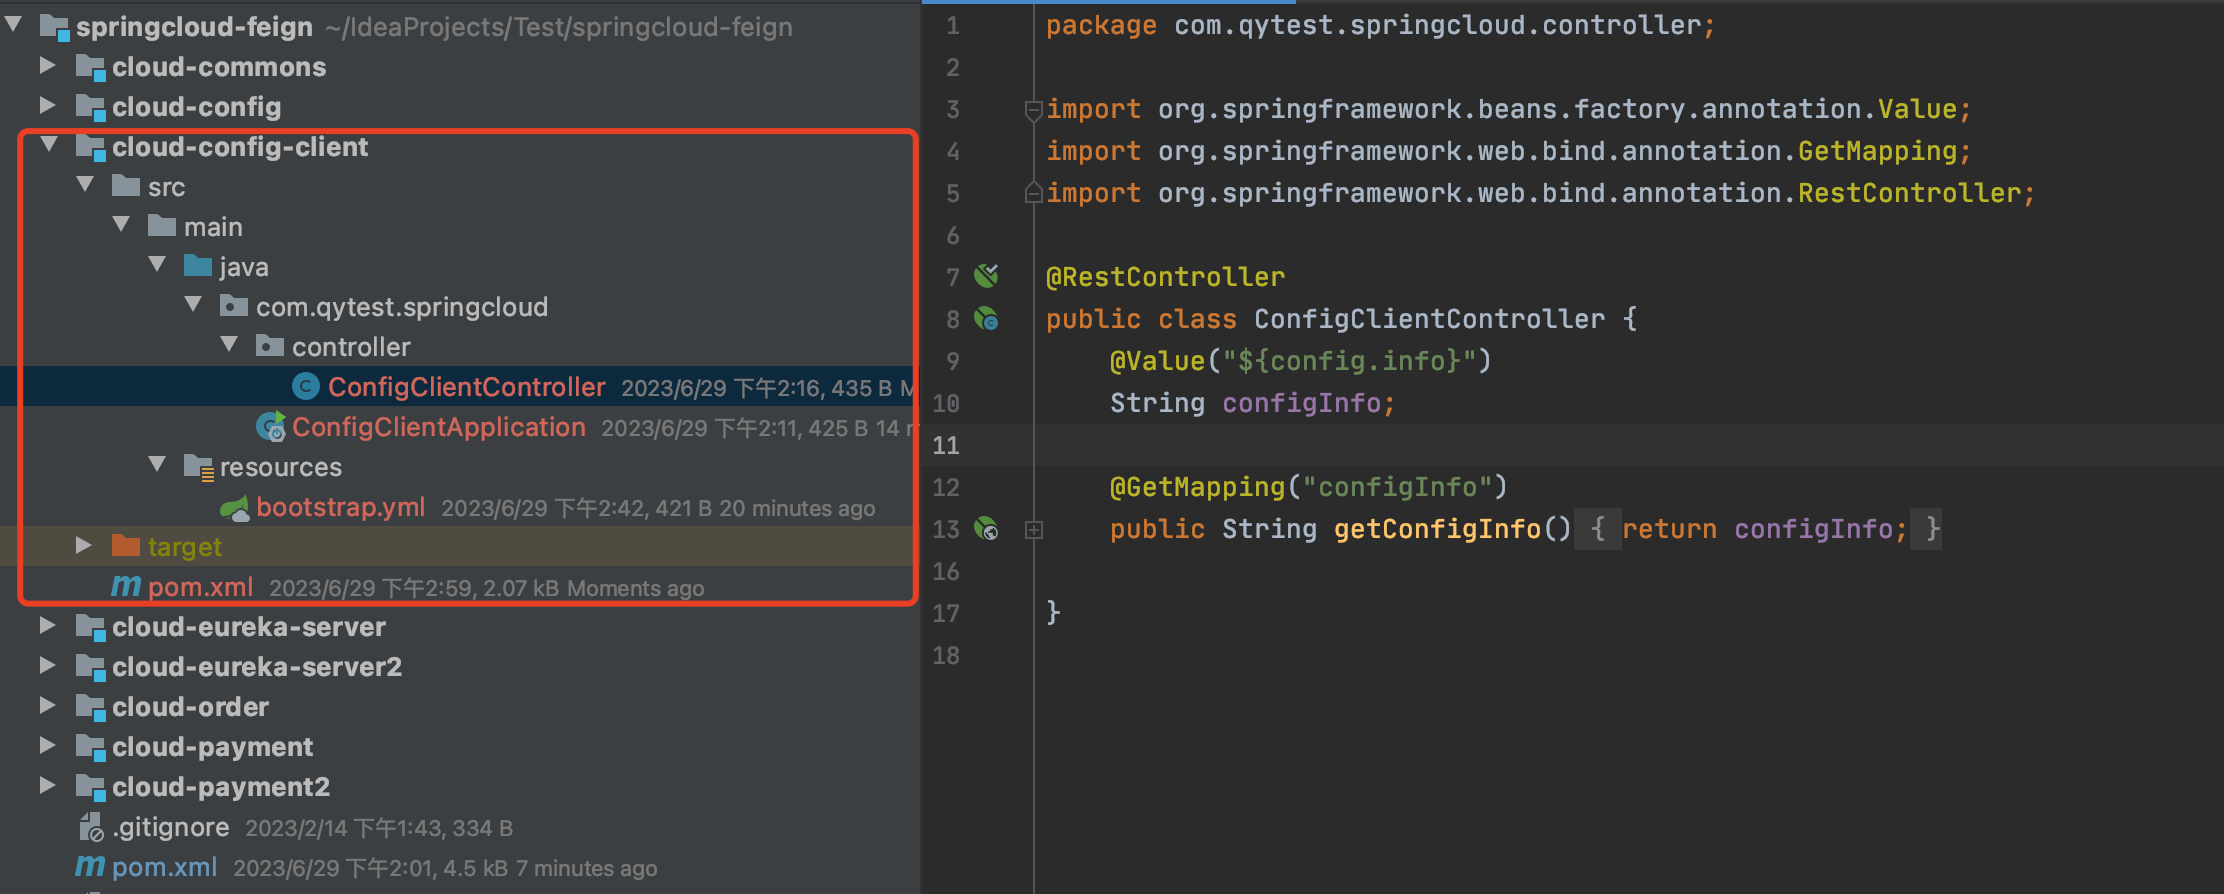This screenshot has height=894, width=2224.
Task: Collapse the main folder
Action: 121,225
